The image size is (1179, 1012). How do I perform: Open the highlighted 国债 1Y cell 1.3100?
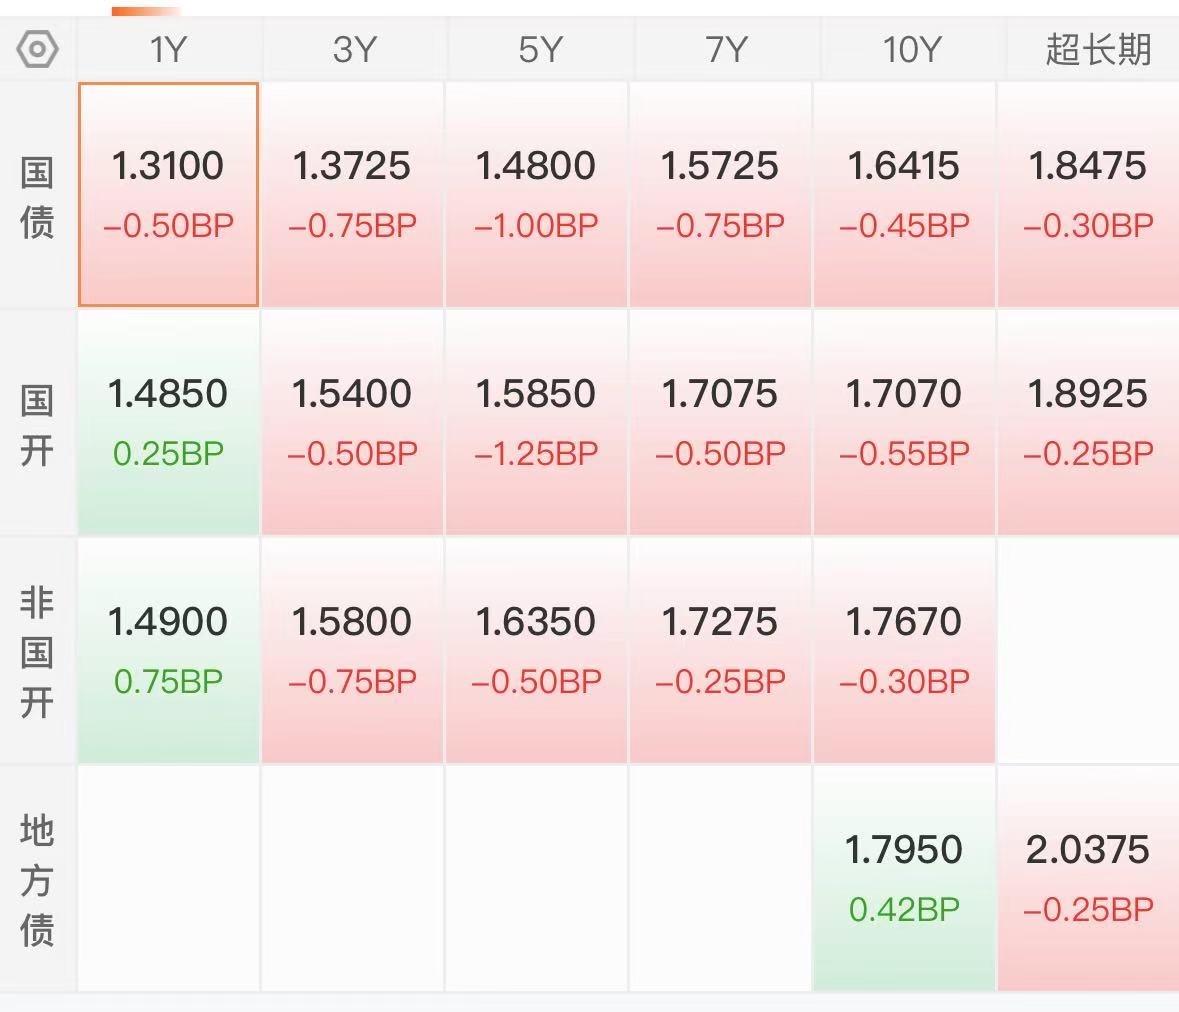click(168, 195)
